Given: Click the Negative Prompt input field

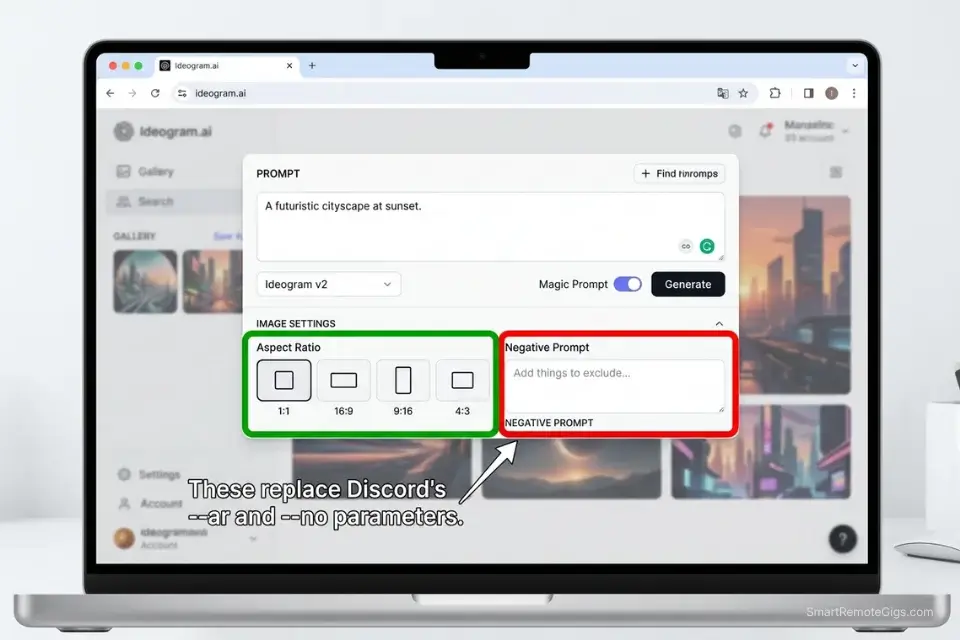Looking at the screenshot, I should 615,386.
